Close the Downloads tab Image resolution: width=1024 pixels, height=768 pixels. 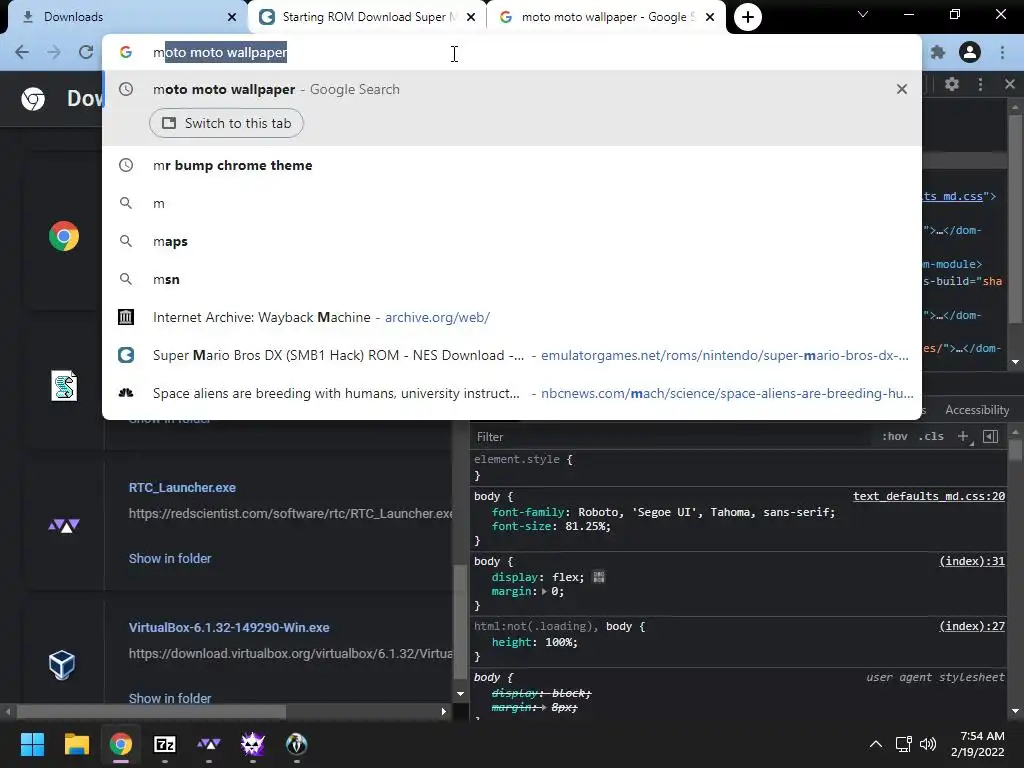[232, 17]
